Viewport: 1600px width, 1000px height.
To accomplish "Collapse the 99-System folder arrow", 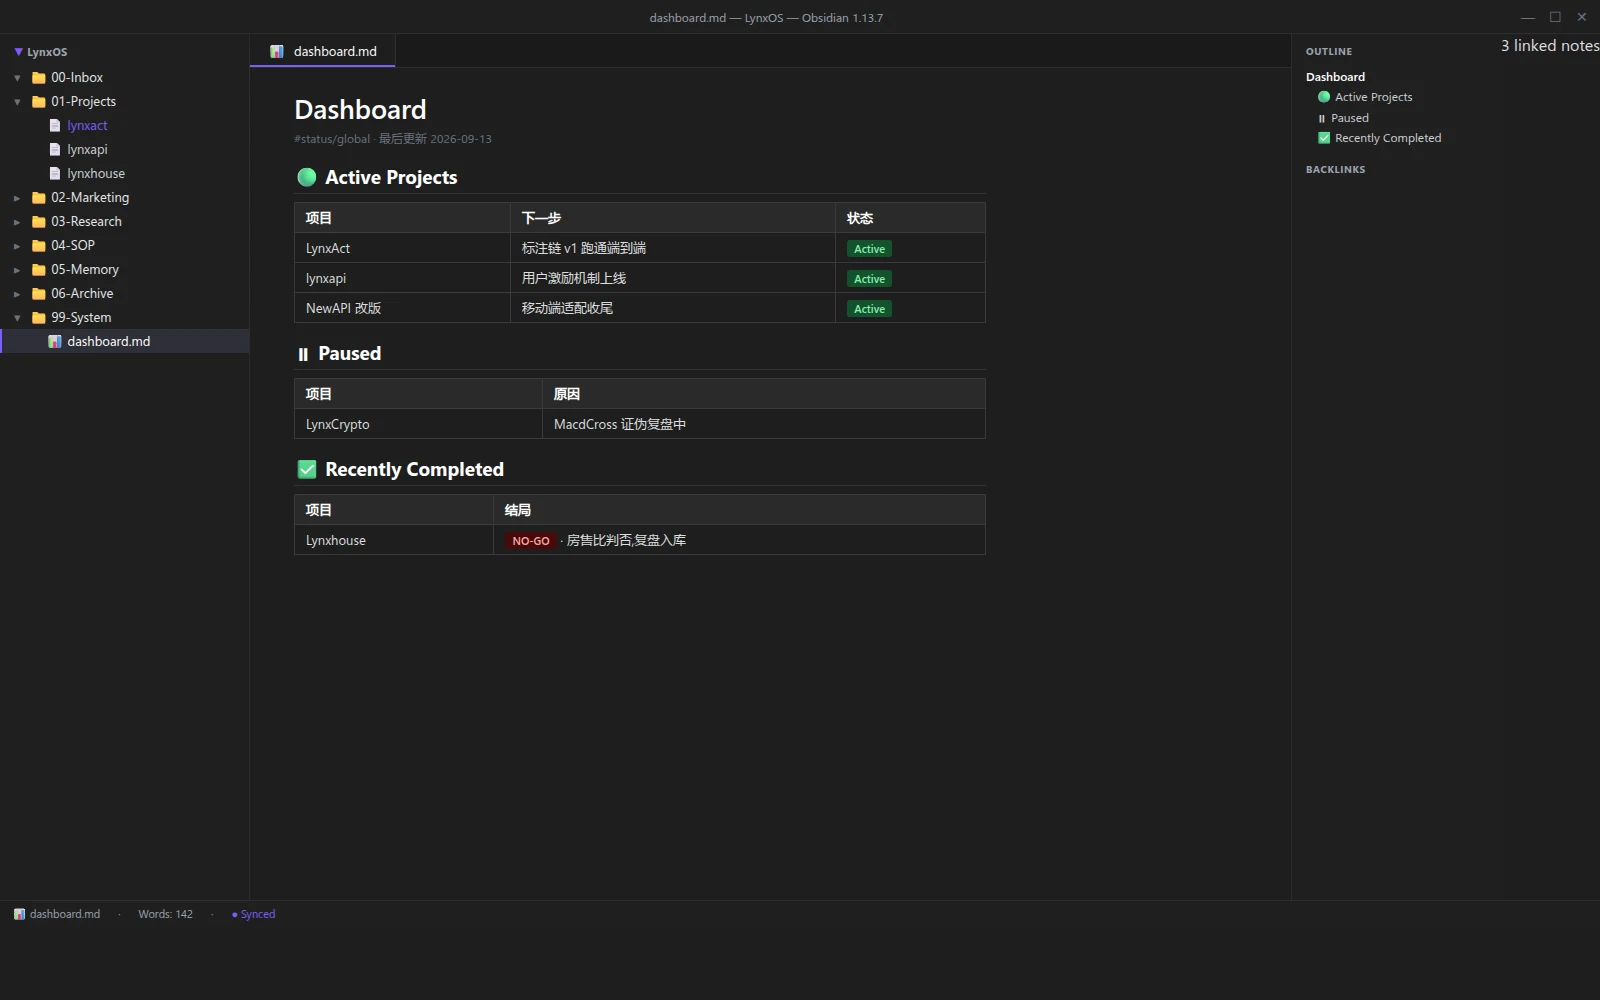I will click(x=17, y=318).
